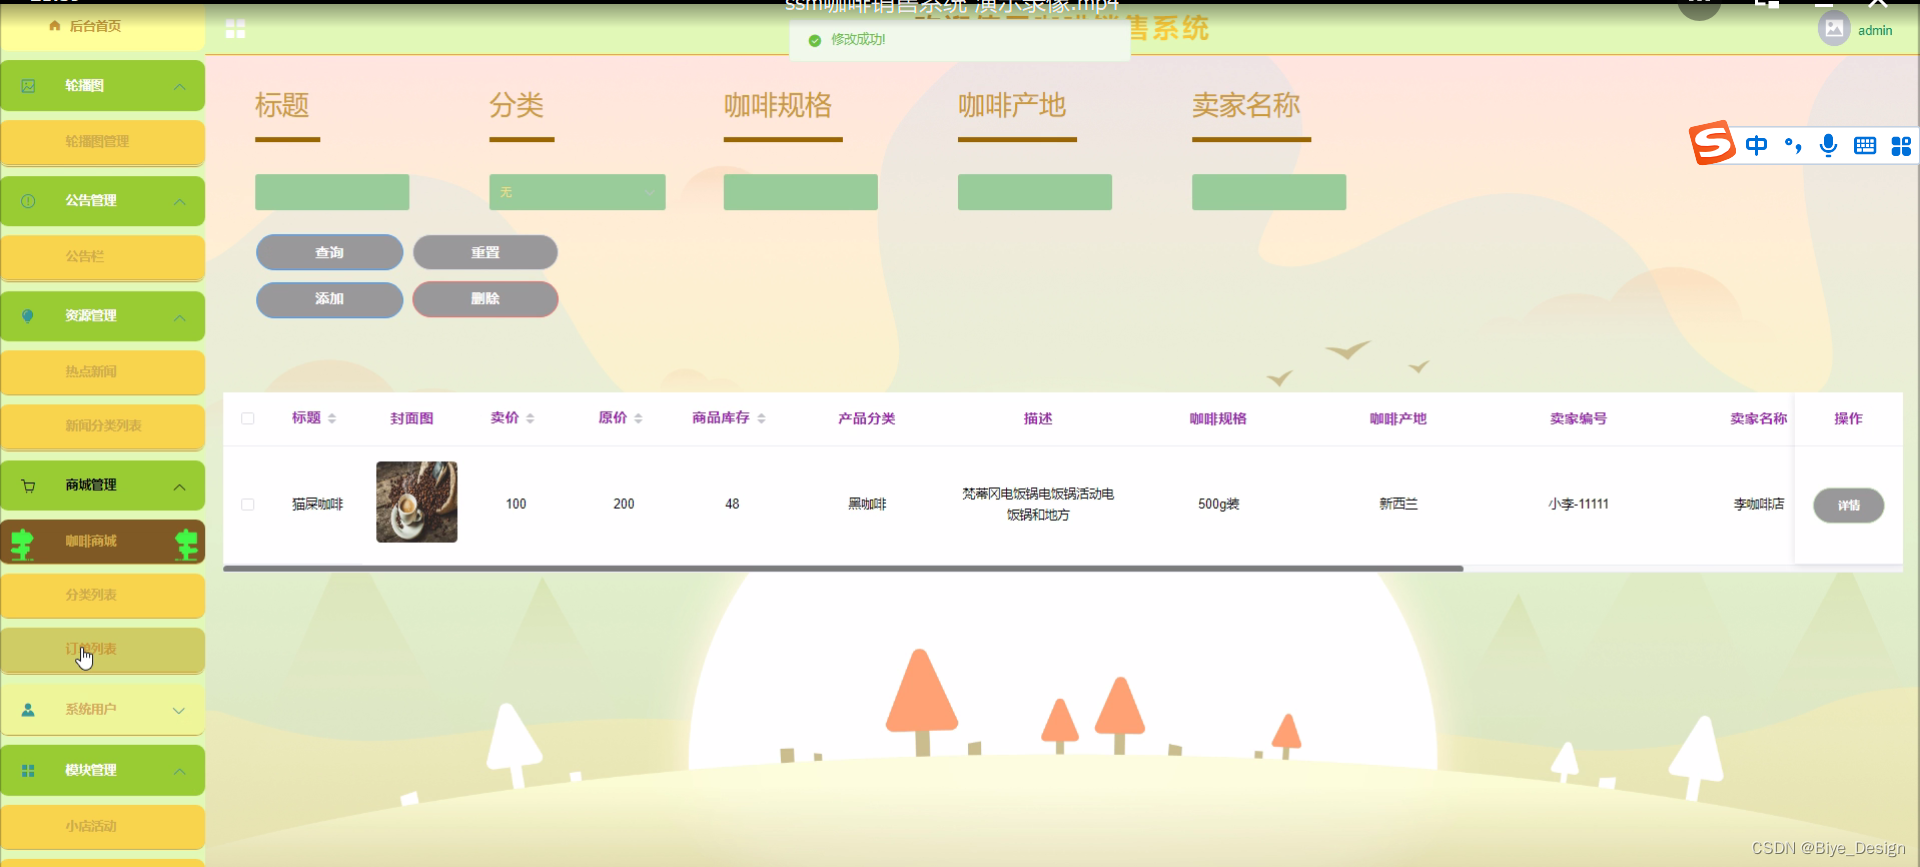
Task: Open the 后台首页 home icon
Action: pyautogui.click(x=55, y=26)
